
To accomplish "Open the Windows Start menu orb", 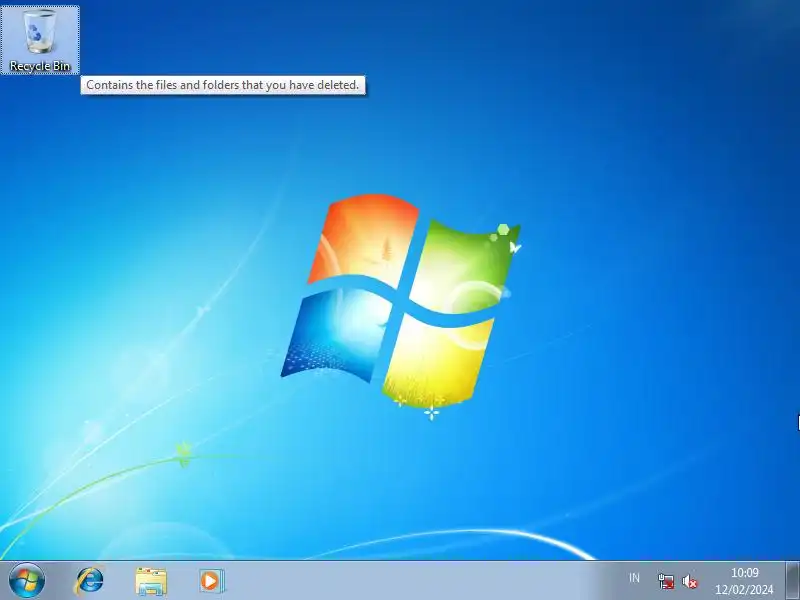I will (x=27, y=581).
